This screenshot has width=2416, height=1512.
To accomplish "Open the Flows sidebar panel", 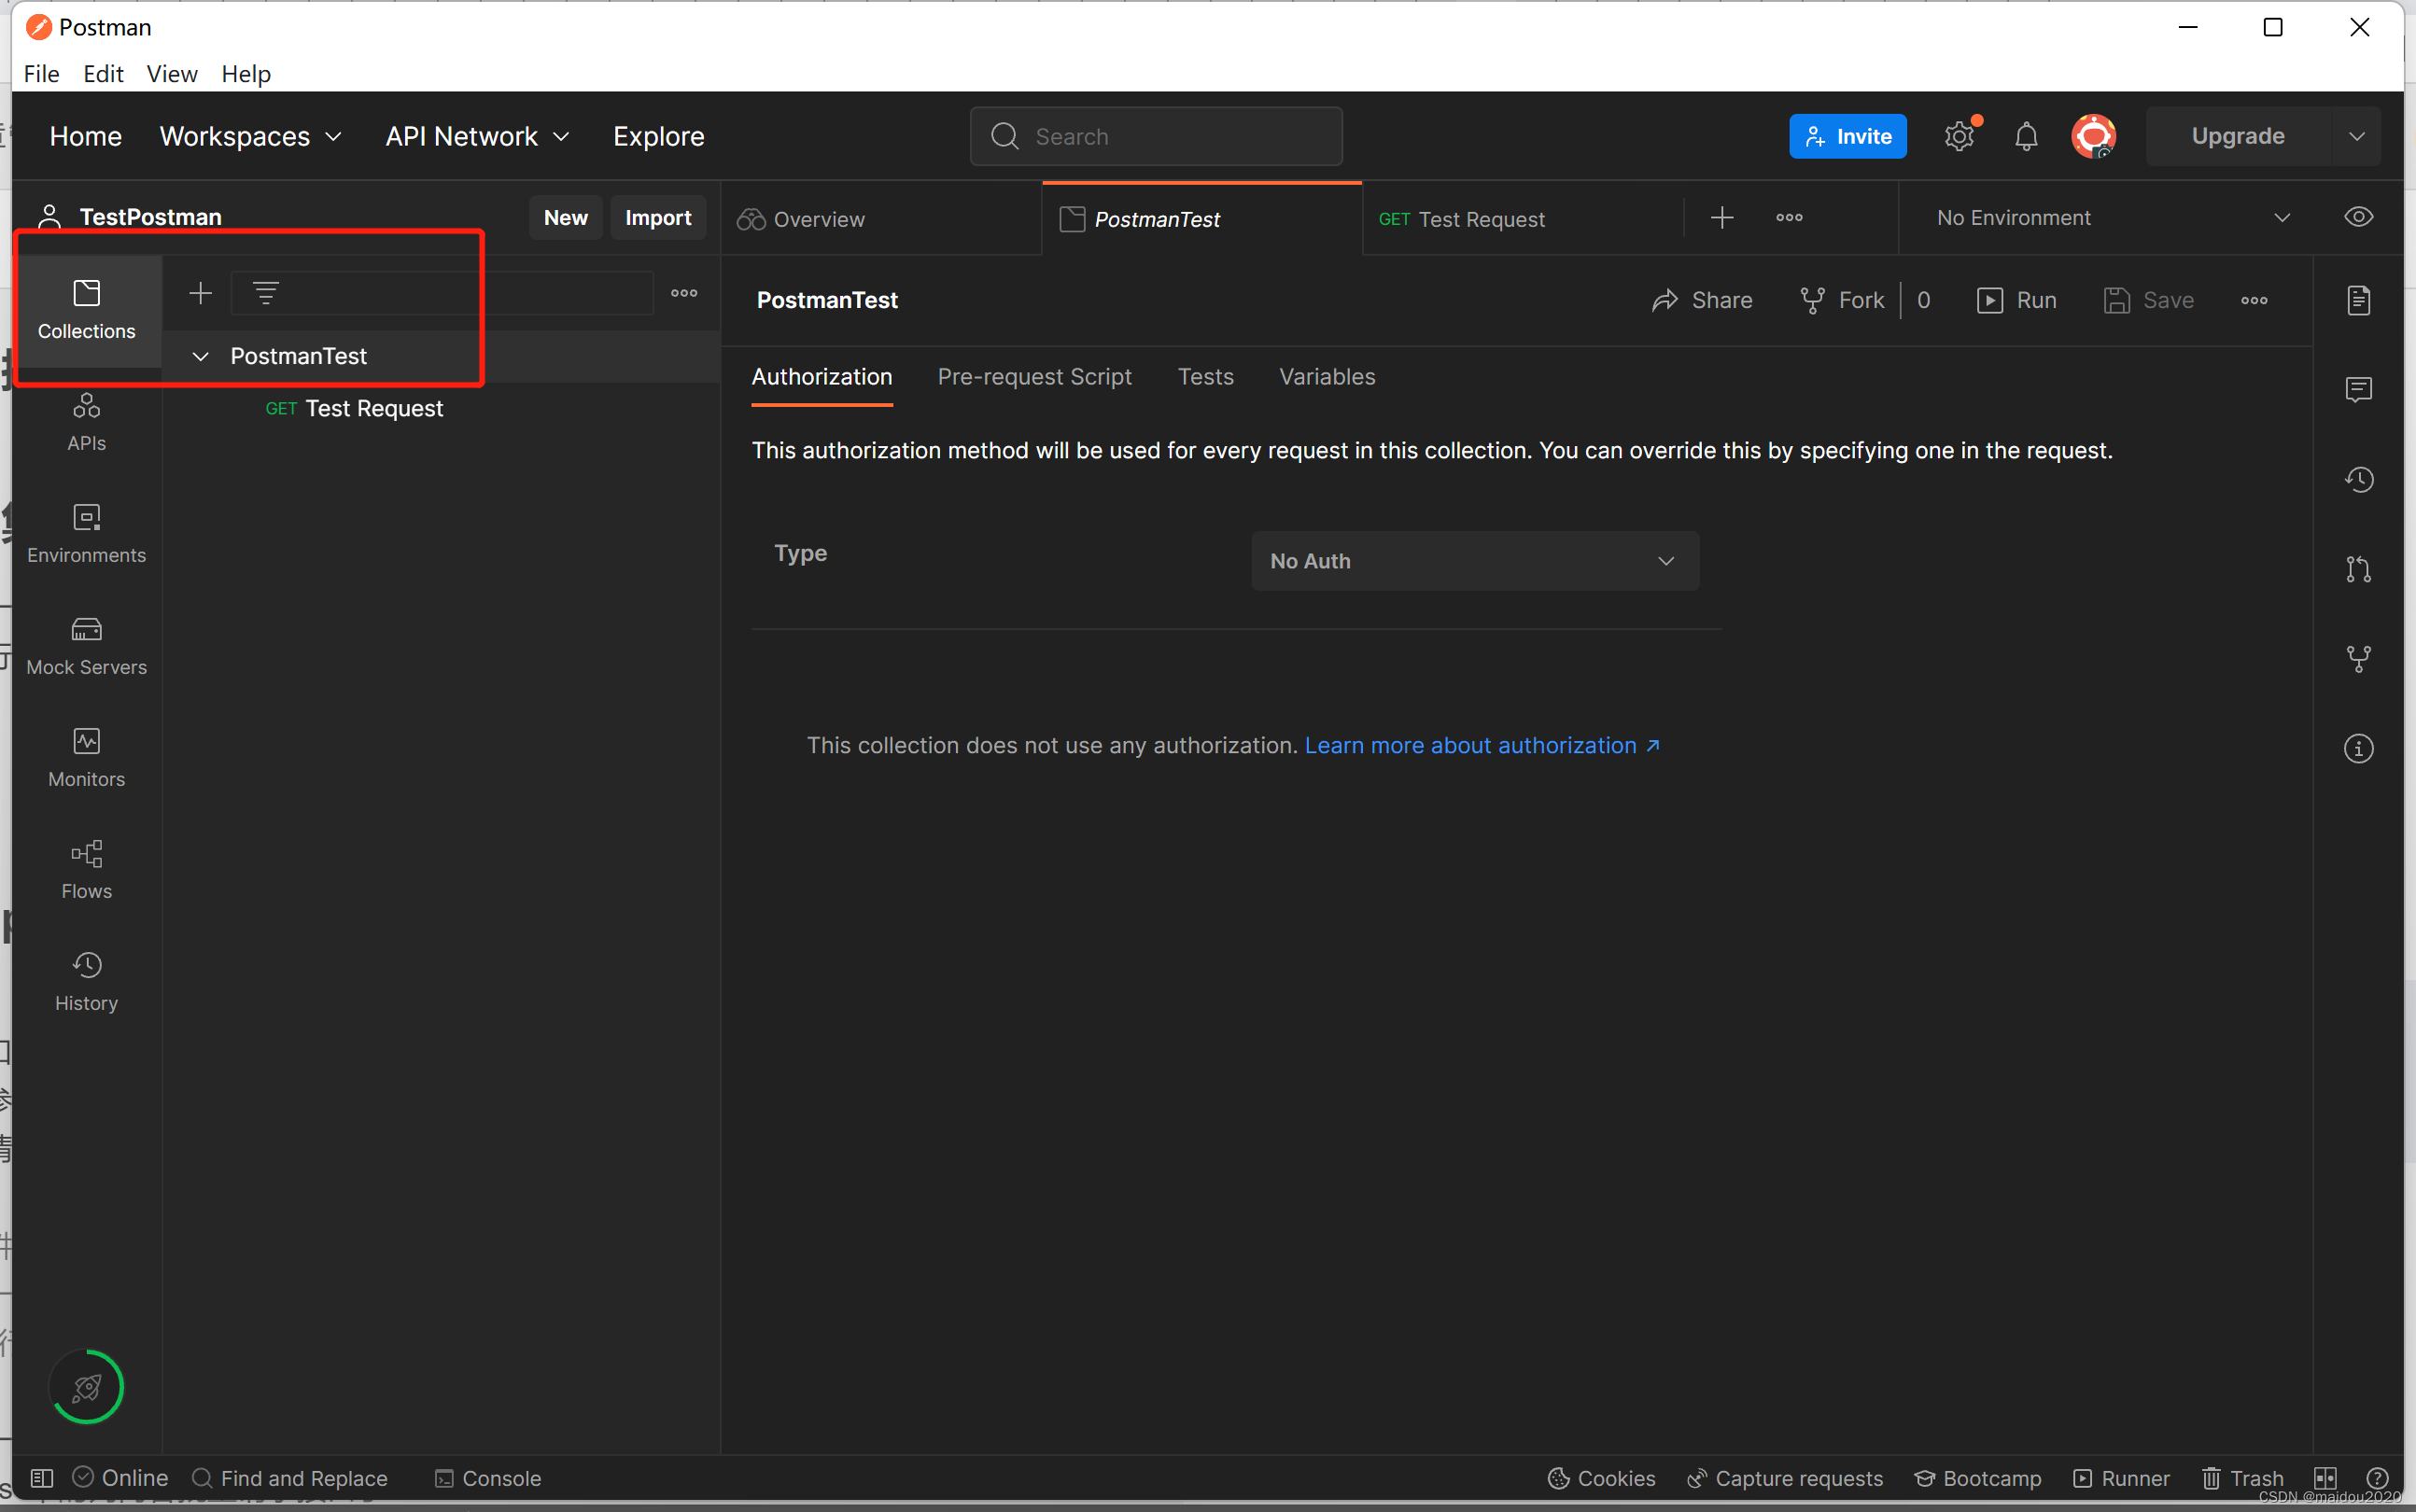I will point(86,870).
